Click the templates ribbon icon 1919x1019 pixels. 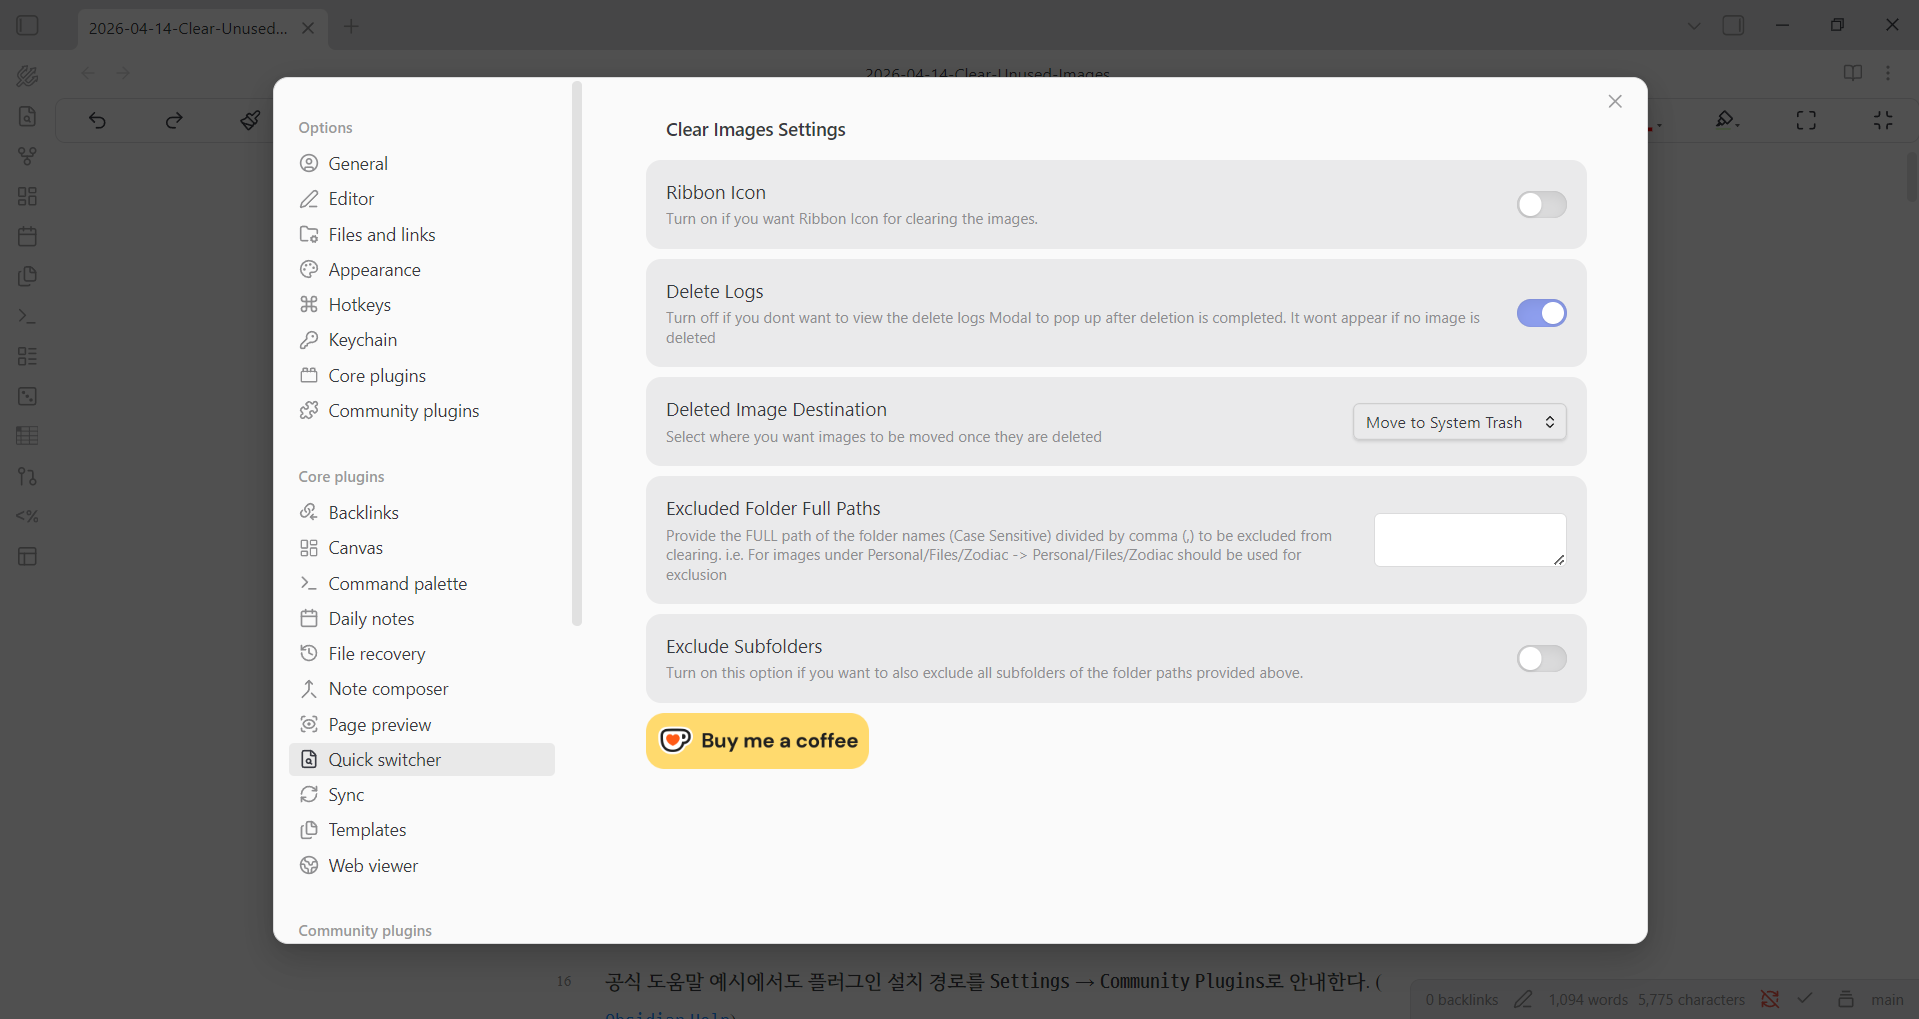(x=28, y=276)
